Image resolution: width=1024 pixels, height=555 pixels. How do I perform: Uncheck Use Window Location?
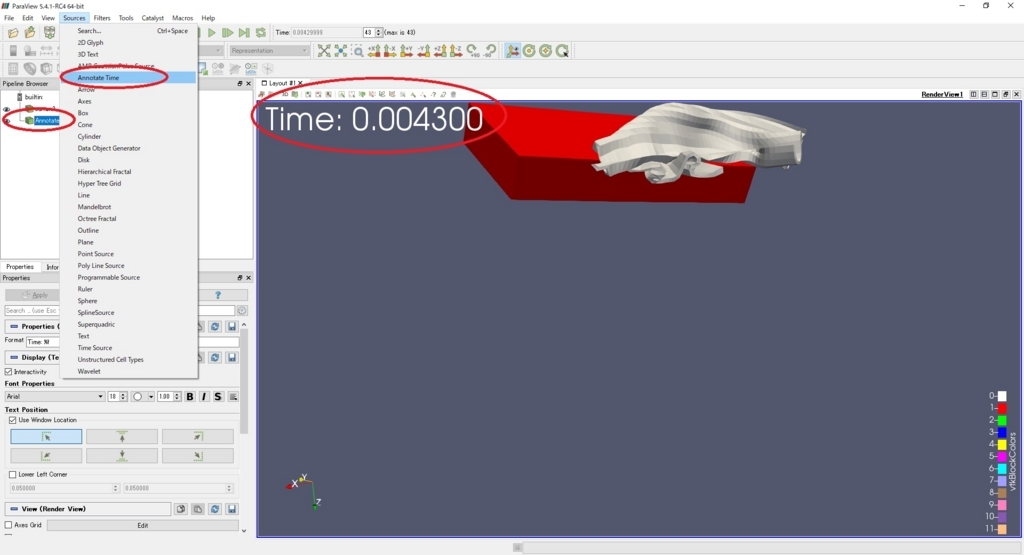pos(12,420)
